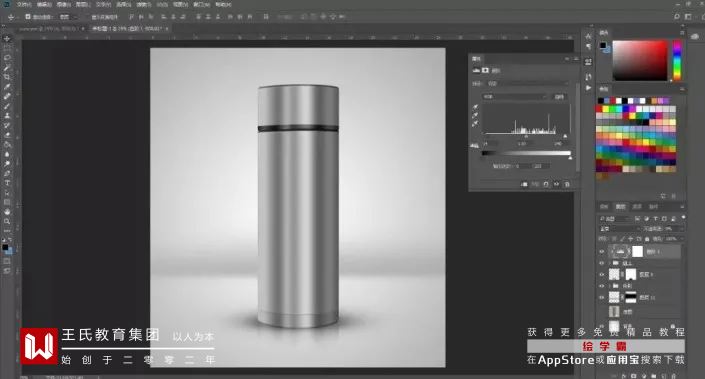Screen dimensions: 705x379
Task: Select the Move tool in the toolbar
Action: pyautogui.click(x=7, y=39)
